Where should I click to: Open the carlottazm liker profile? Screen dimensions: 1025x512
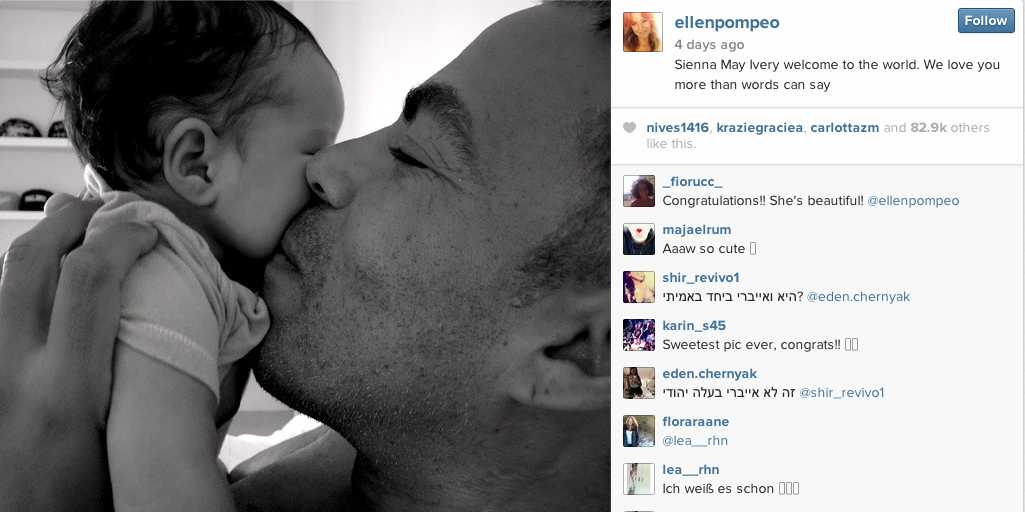pos(845,128)
